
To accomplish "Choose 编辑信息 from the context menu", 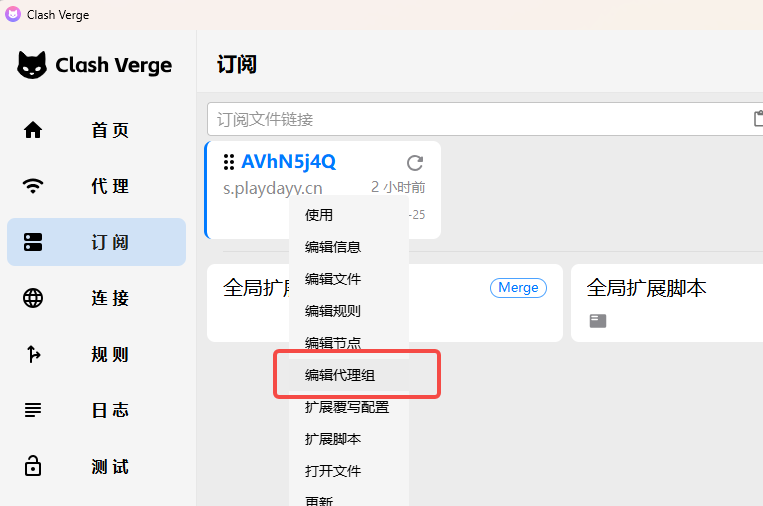I will point(349,247).
